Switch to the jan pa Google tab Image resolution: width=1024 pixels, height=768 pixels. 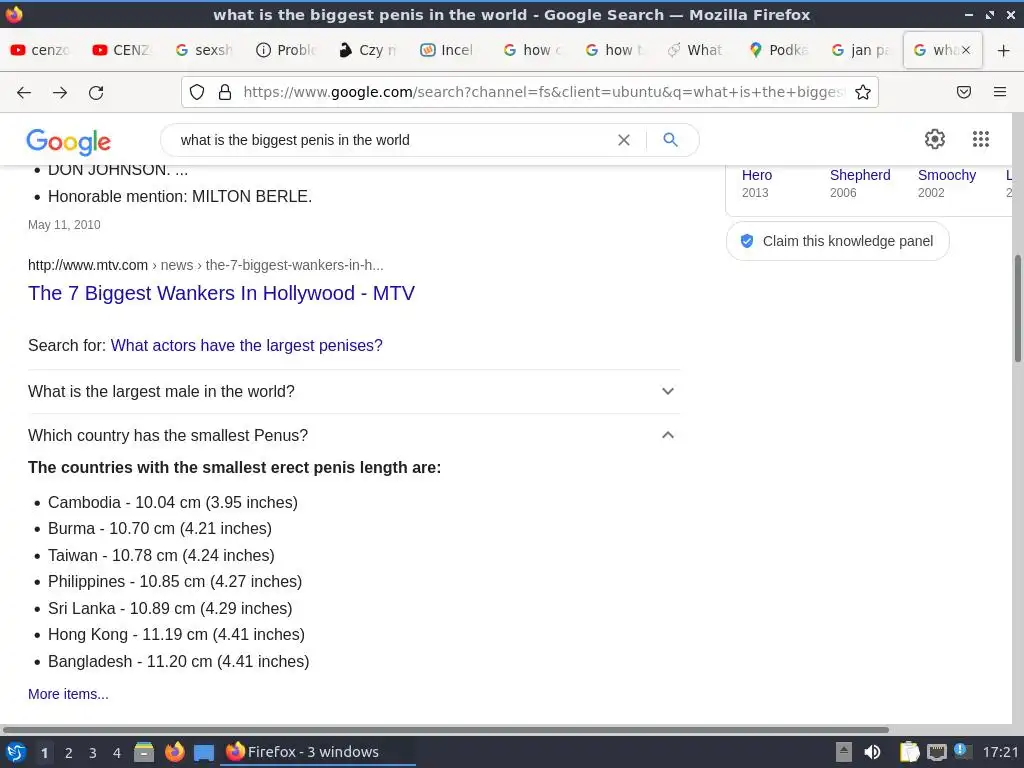click(859, 50)
